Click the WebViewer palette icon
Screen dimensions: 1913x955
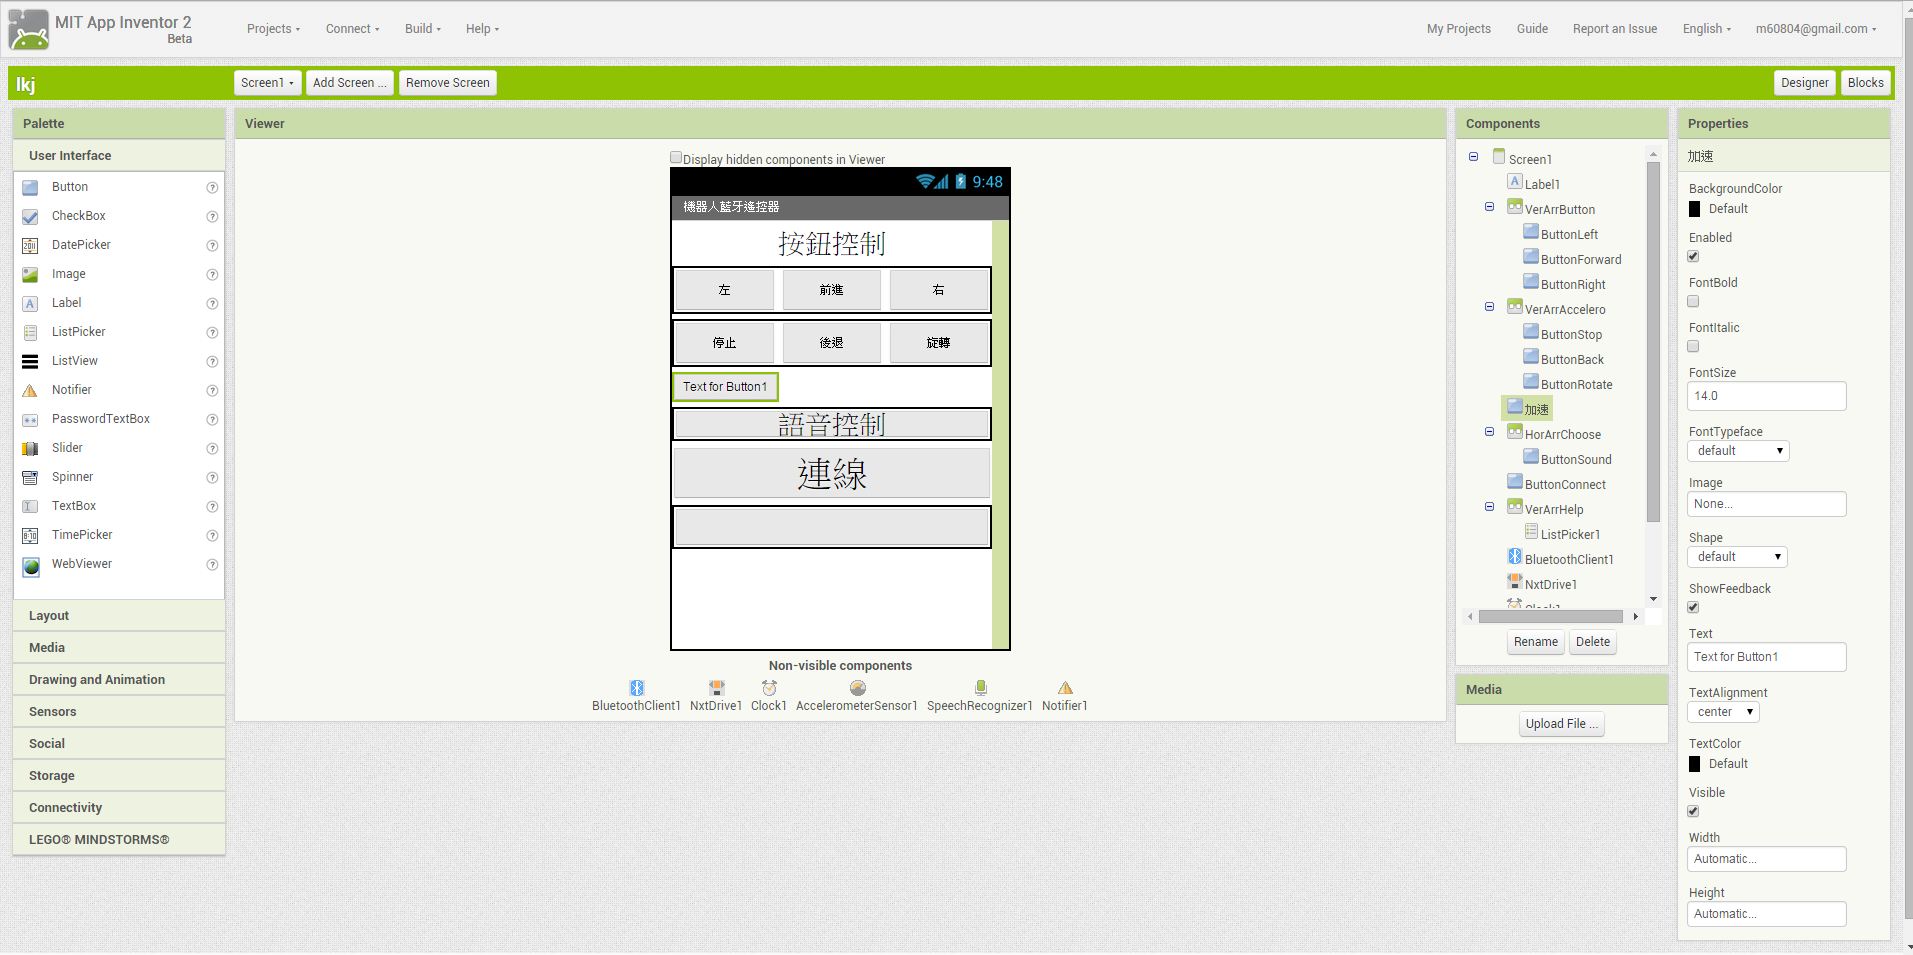coord(31,566)
